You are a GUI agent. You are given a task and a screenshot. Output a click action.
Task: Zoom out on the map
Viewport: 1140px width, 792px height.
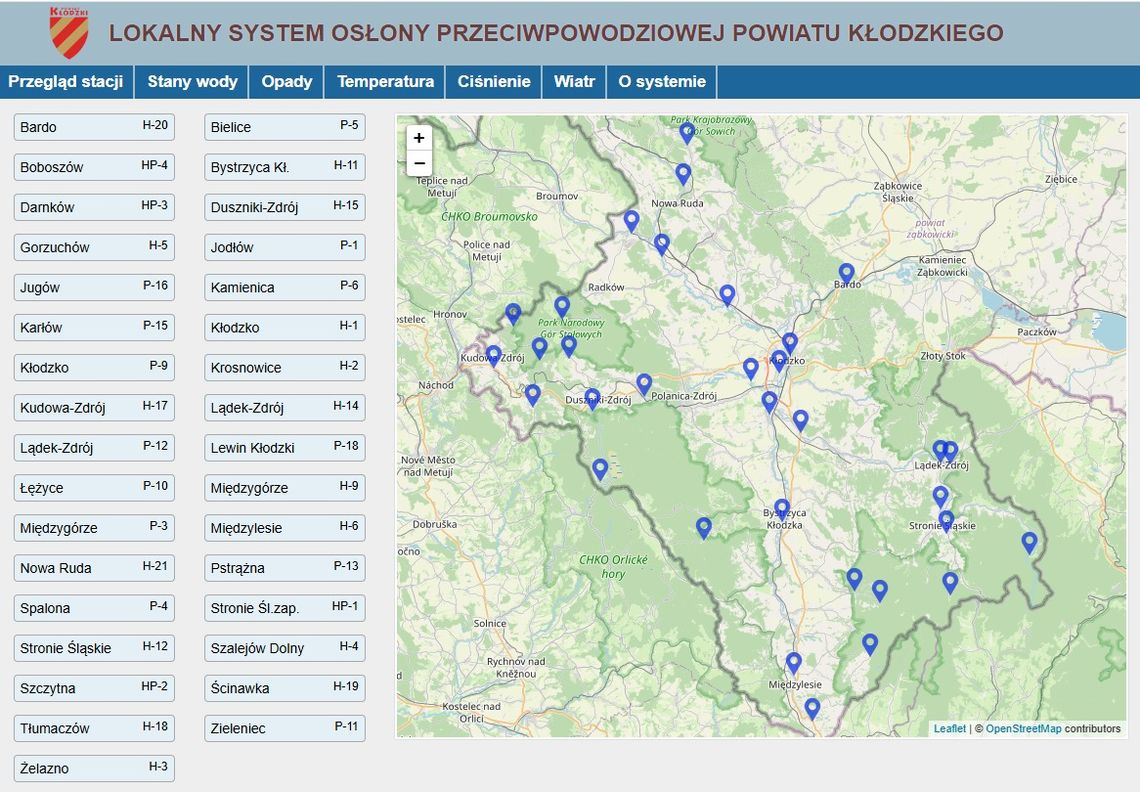tap(420, 162)
